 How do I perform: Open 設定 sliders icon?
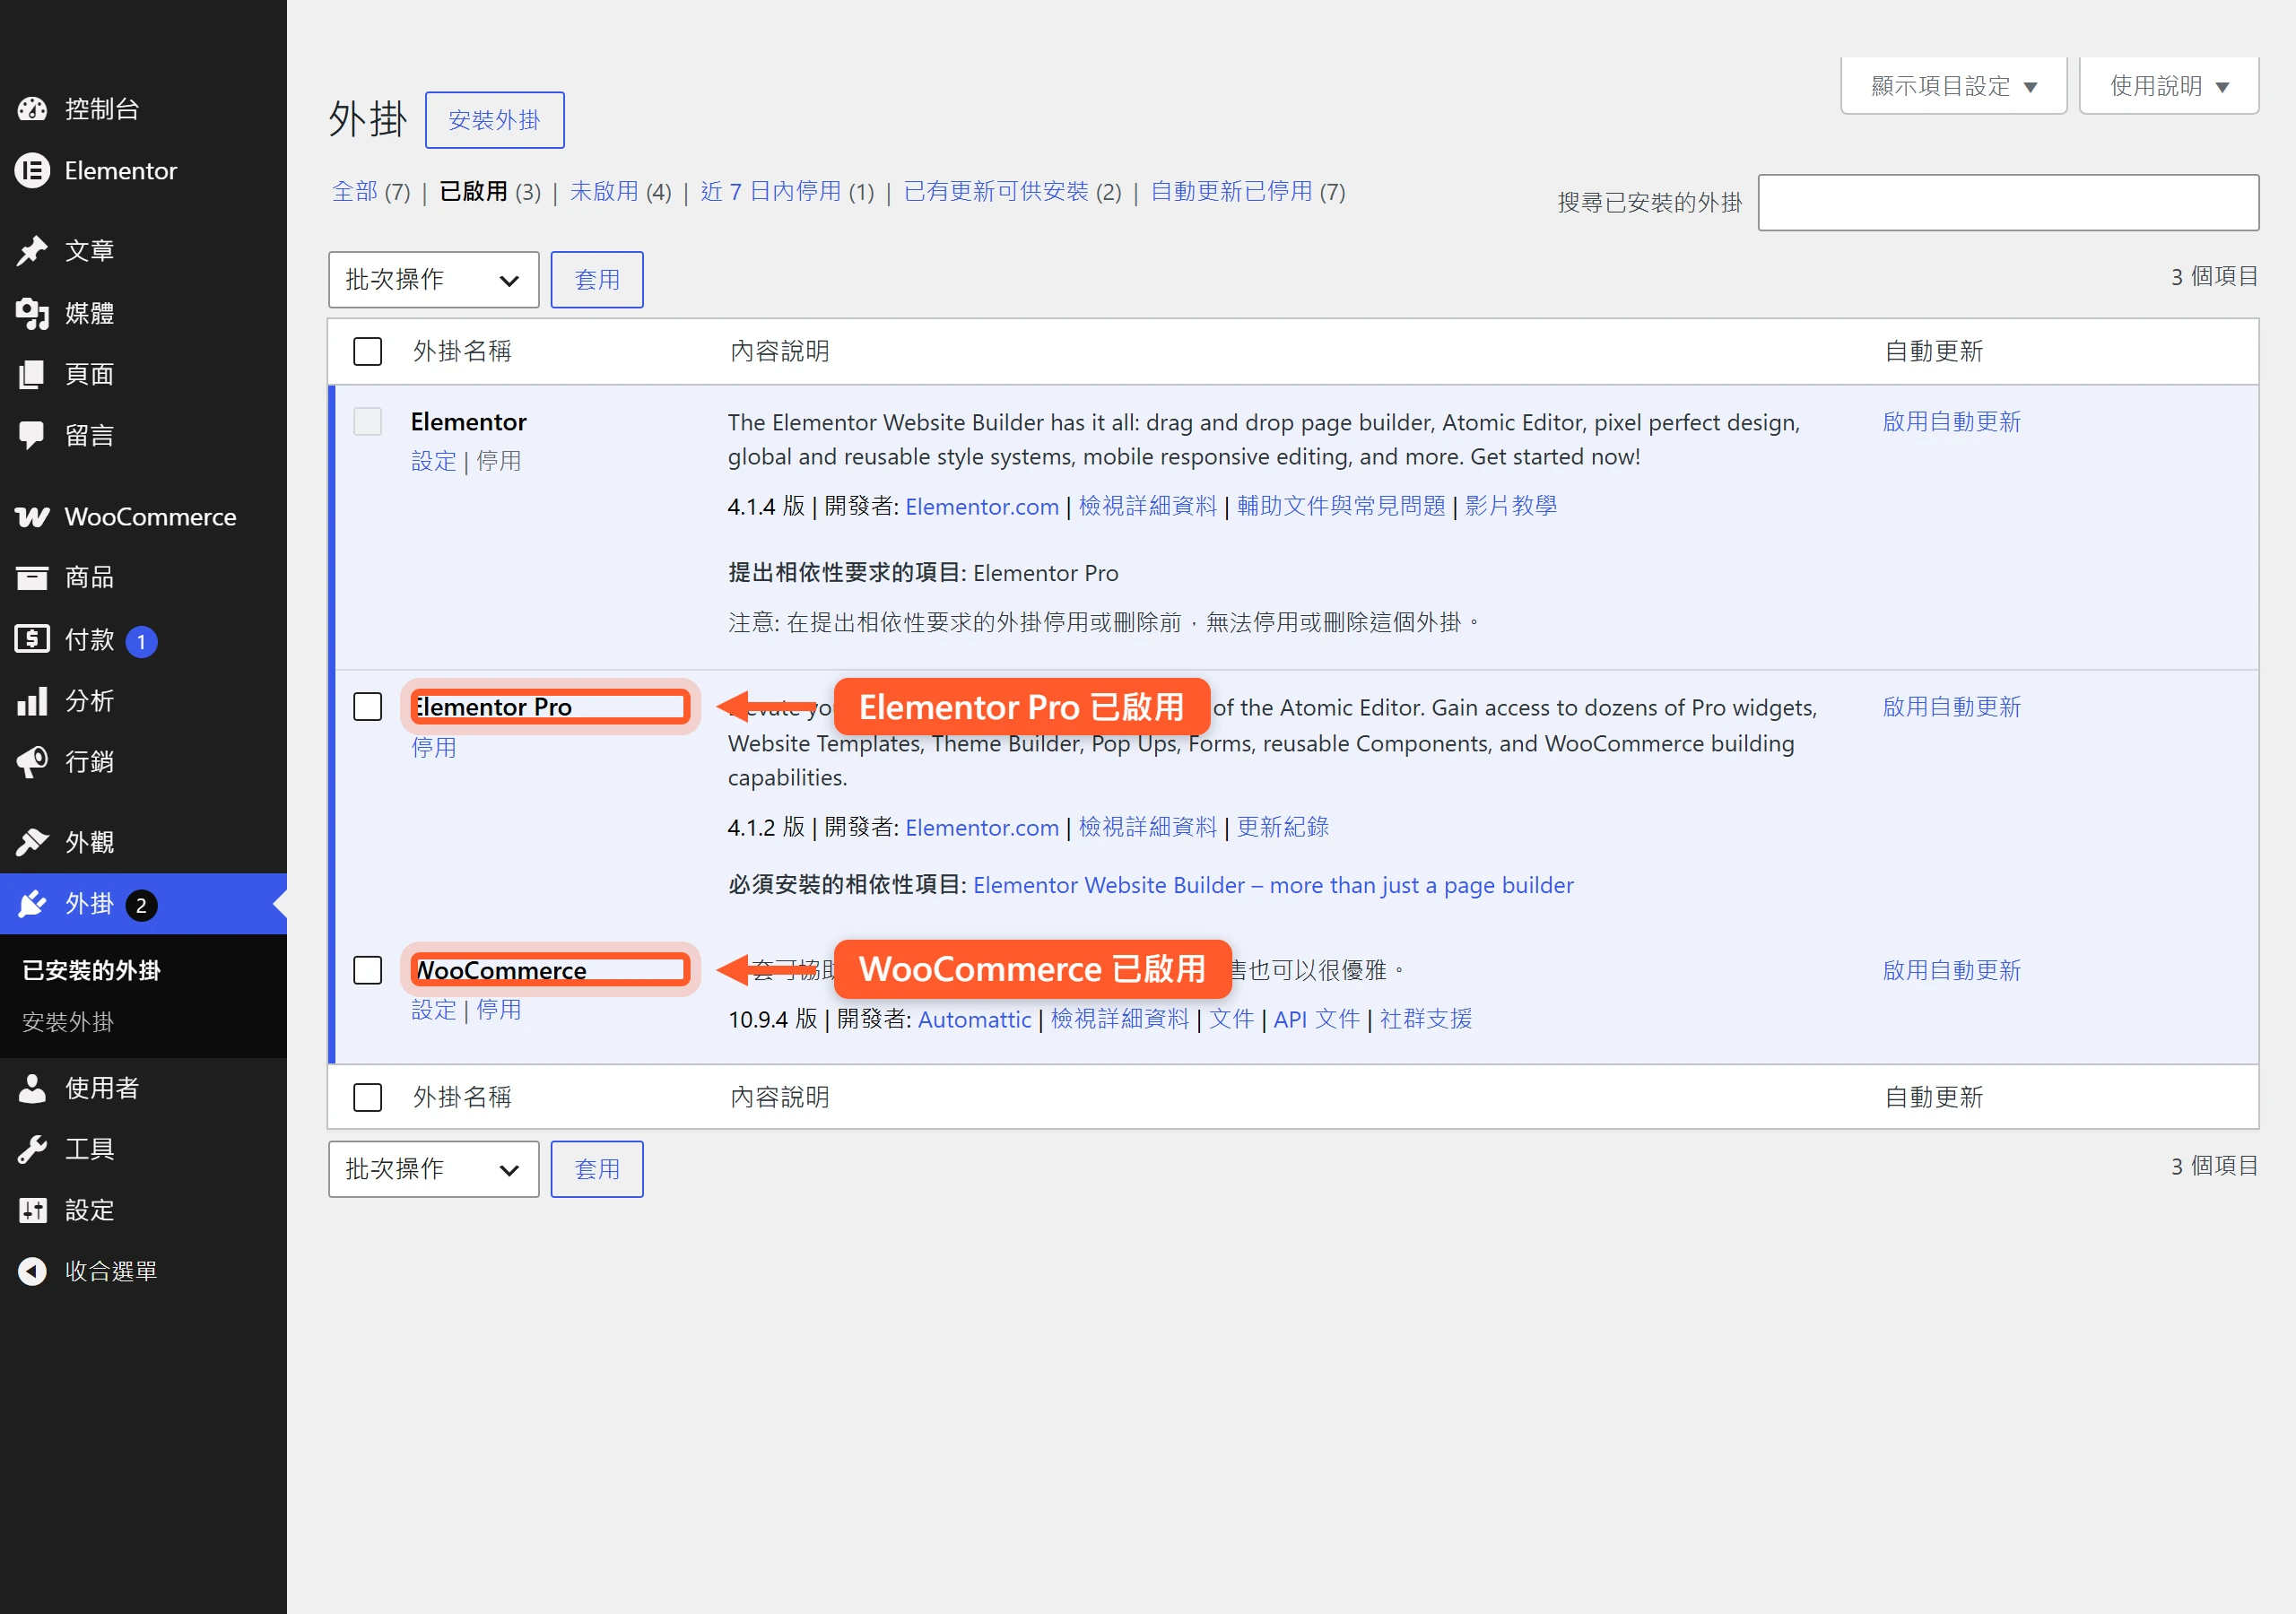(x=32, y=1210)
